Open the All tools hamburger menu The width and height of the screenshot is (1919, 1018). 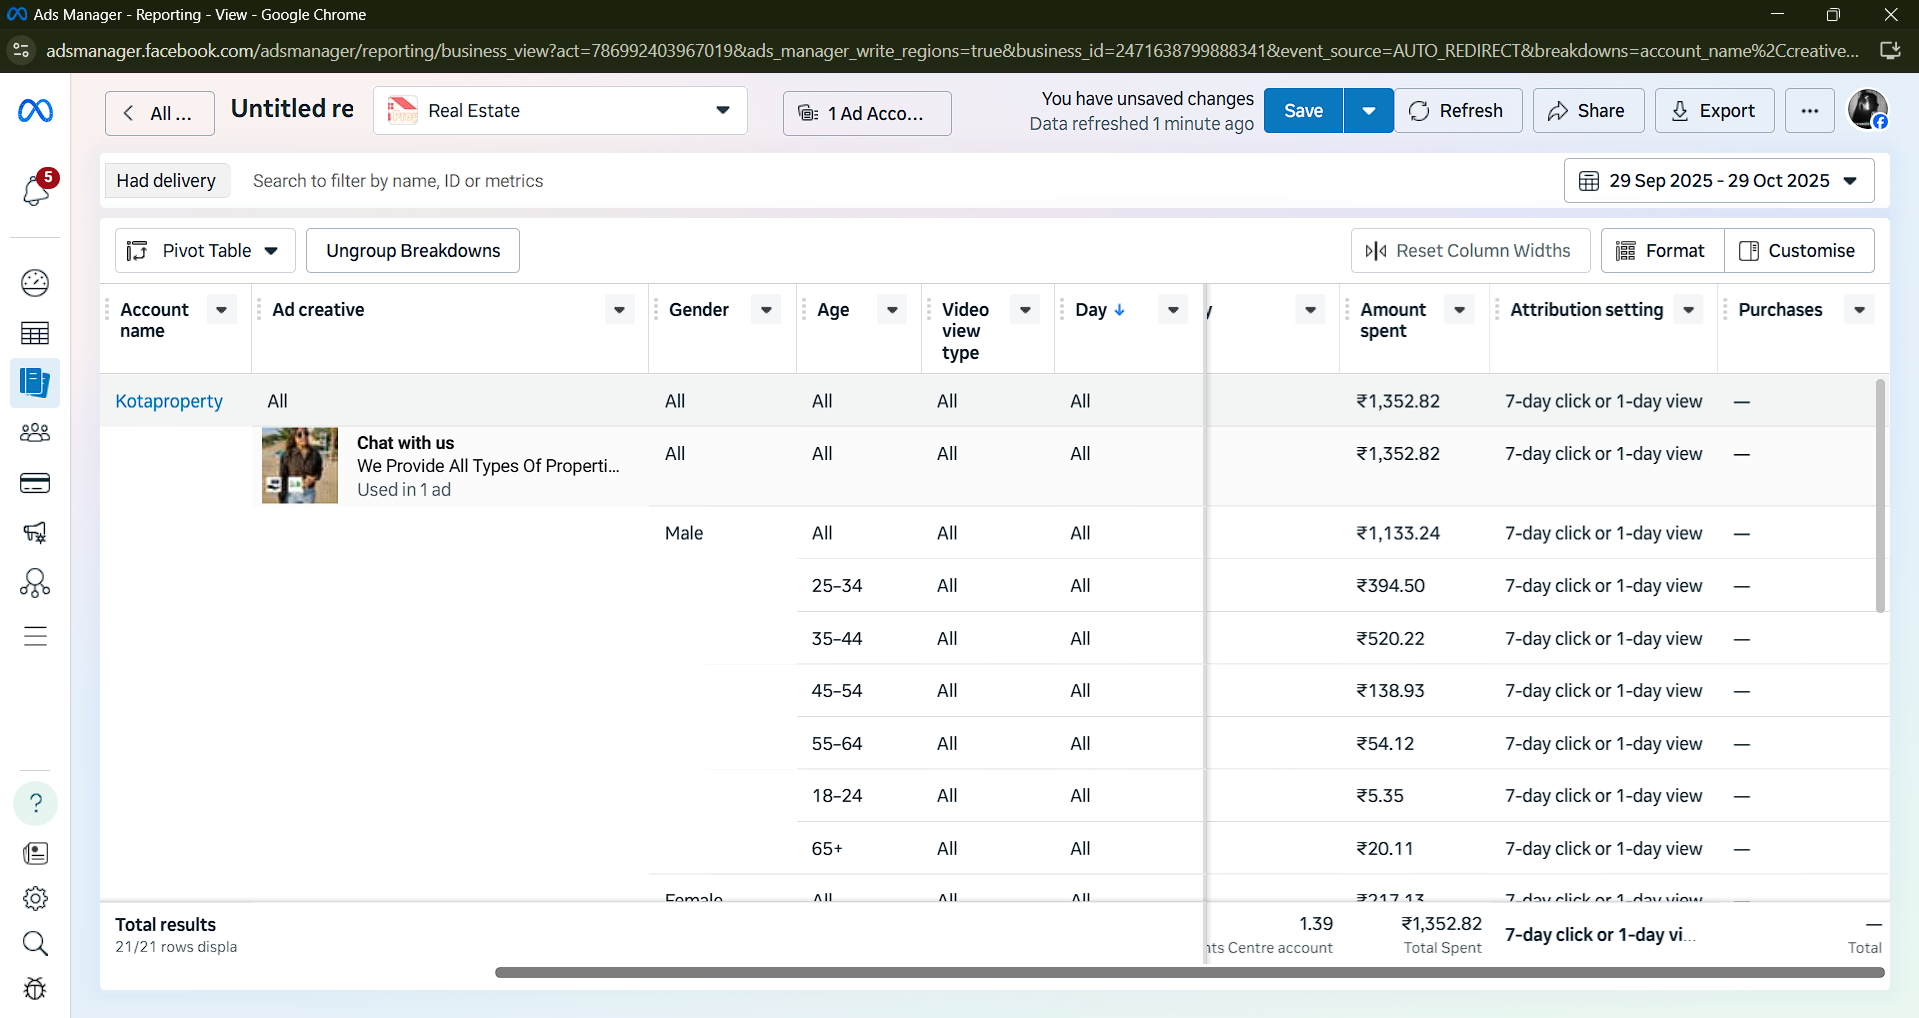click(x=35, y=636)
